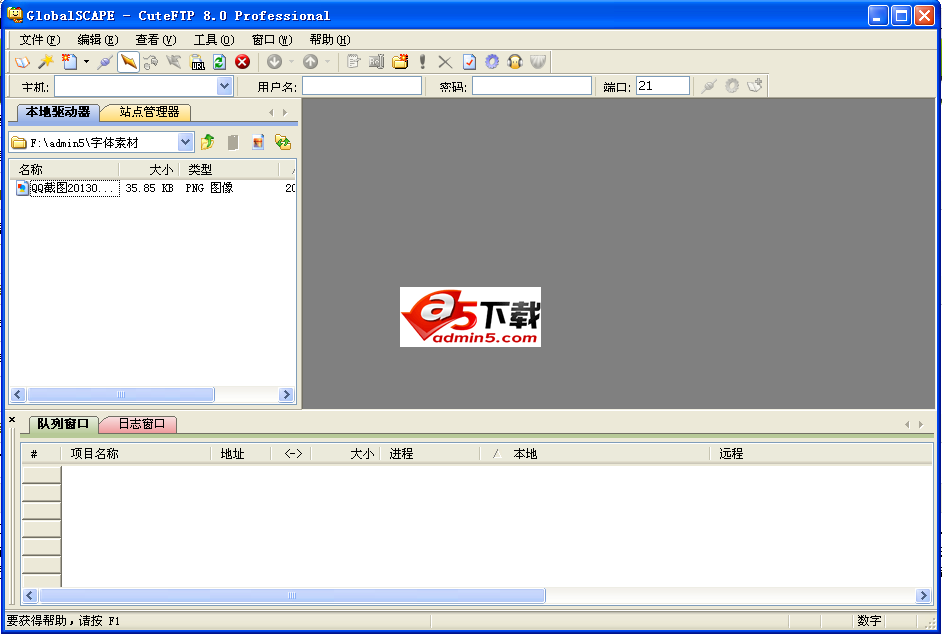Click the 本地 queue column header
This screenshot has width=942, height=635.
pyautogui.click(x=595, y=454)
